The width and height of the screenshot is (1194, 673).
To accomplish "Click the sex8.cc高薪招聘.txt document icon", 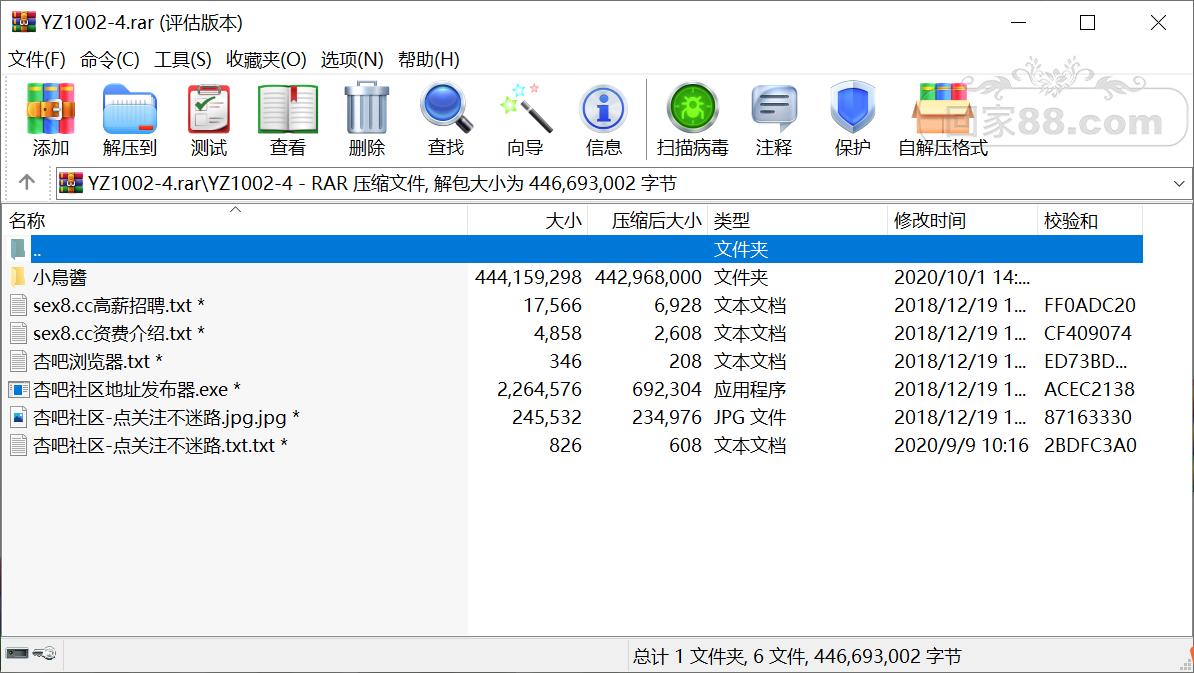I will [18, 305].
